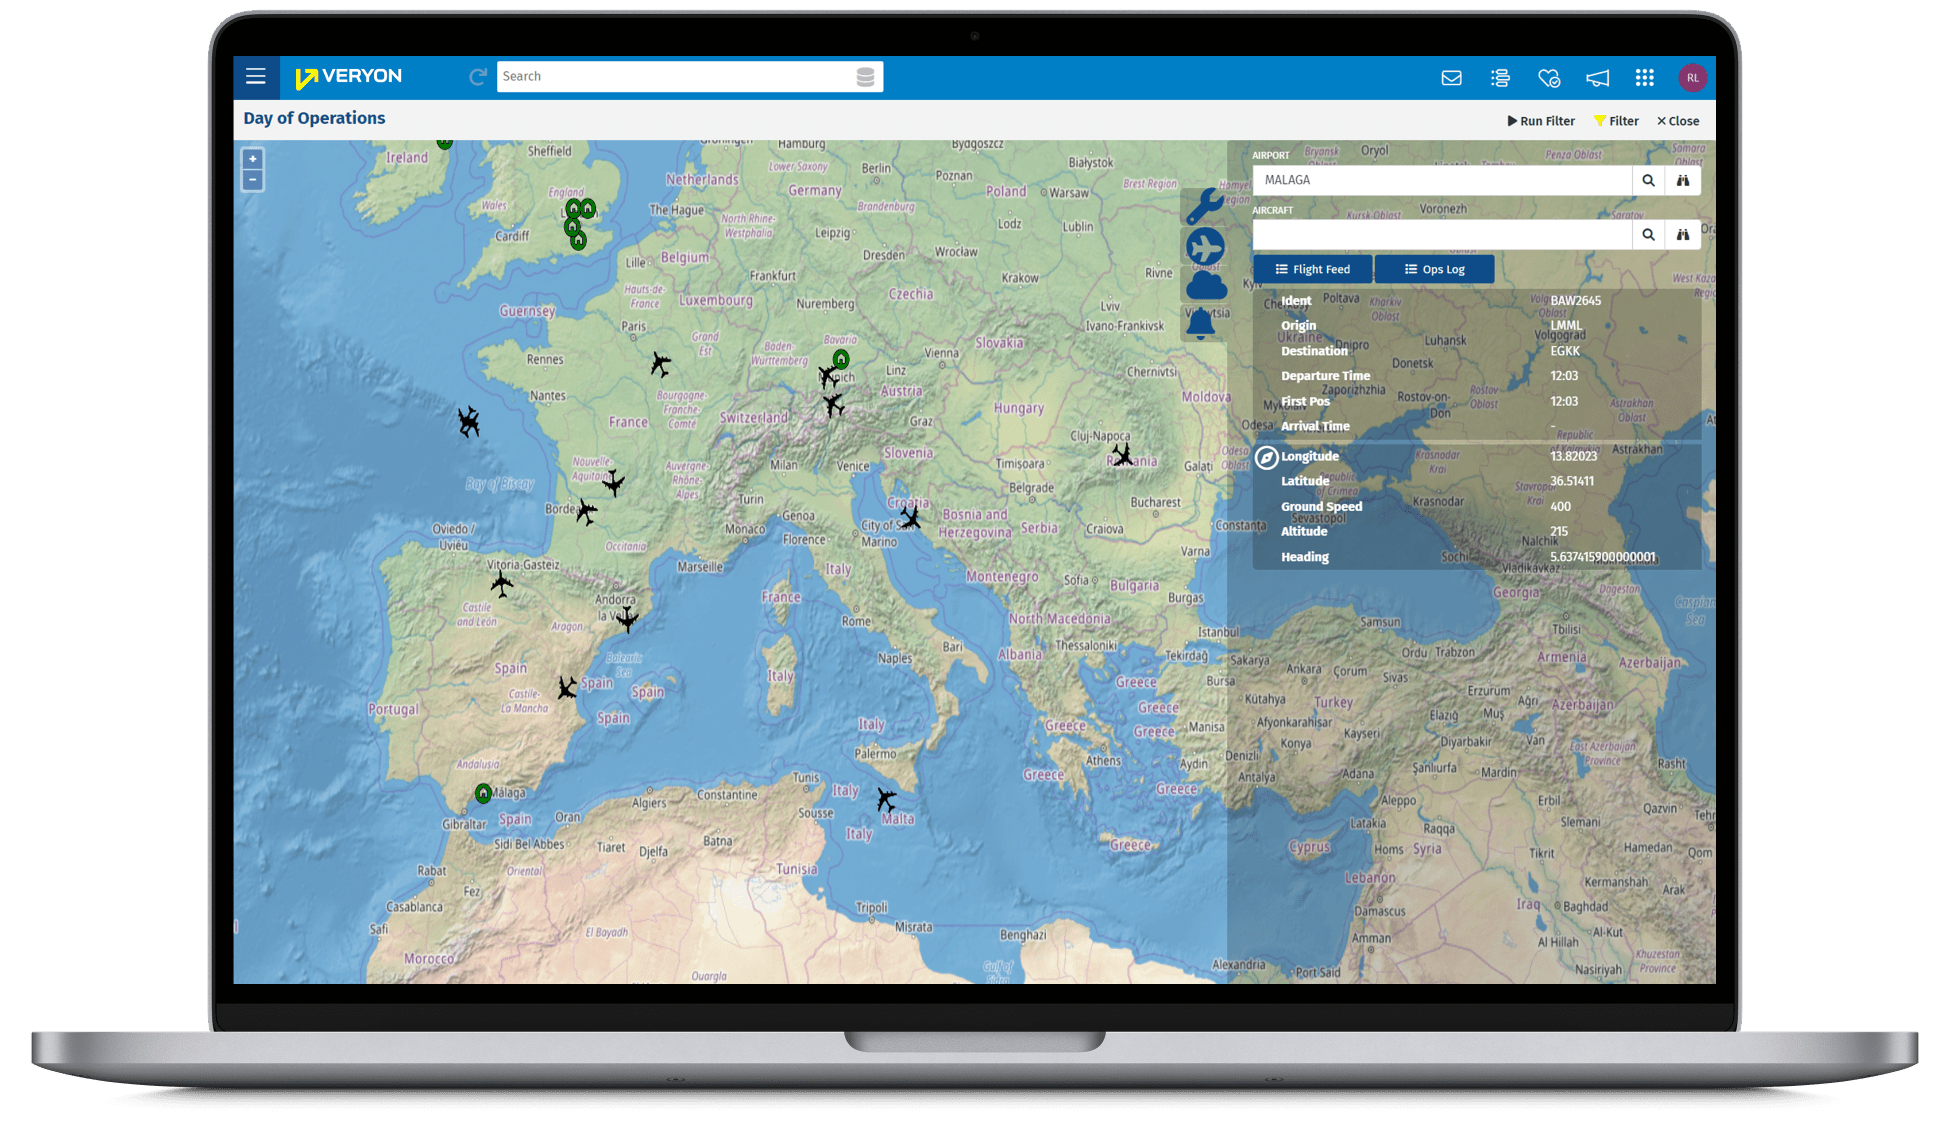Click the apps grid icon top right

point(1650,75)
